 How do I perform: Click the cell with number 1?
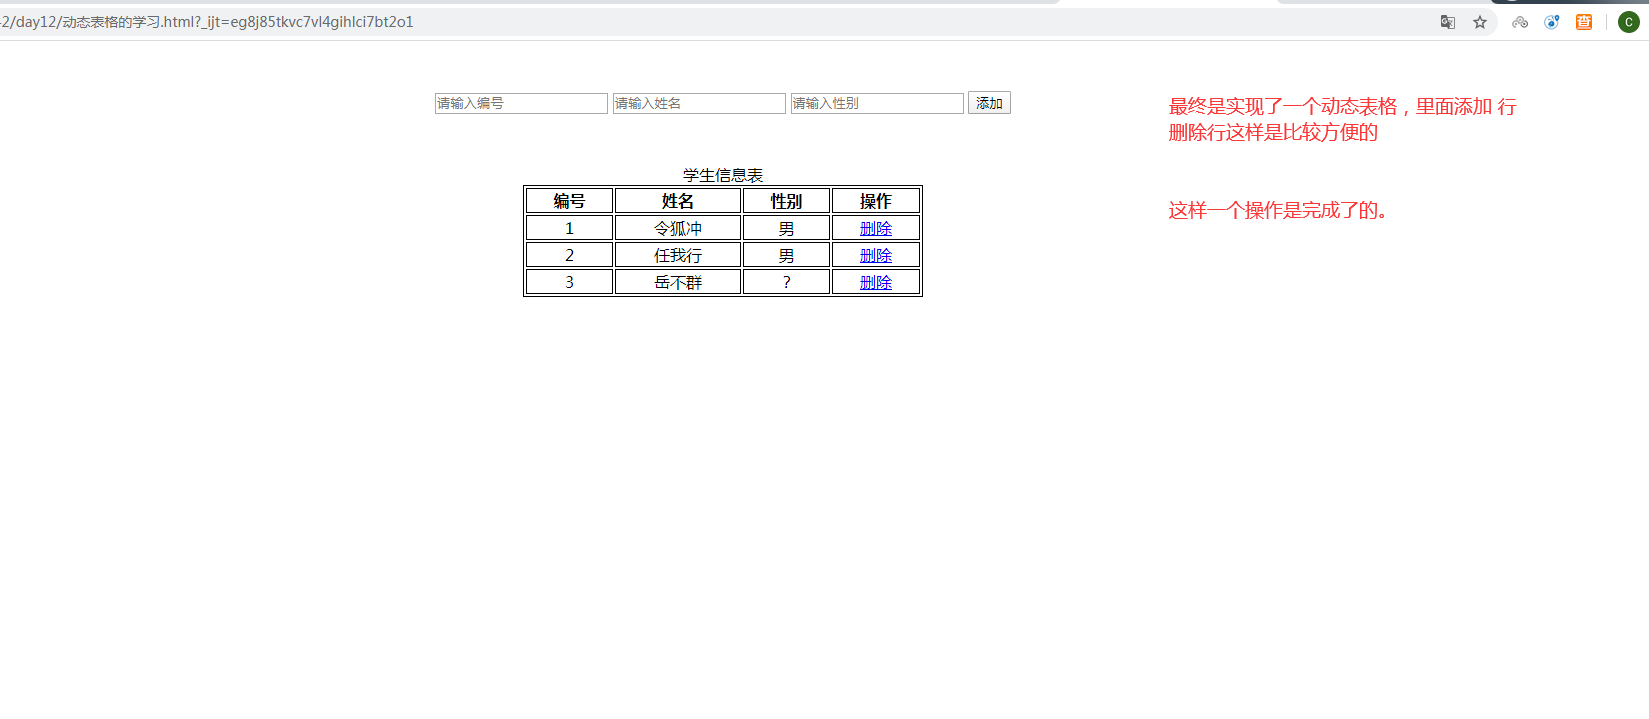pos(570,228)
